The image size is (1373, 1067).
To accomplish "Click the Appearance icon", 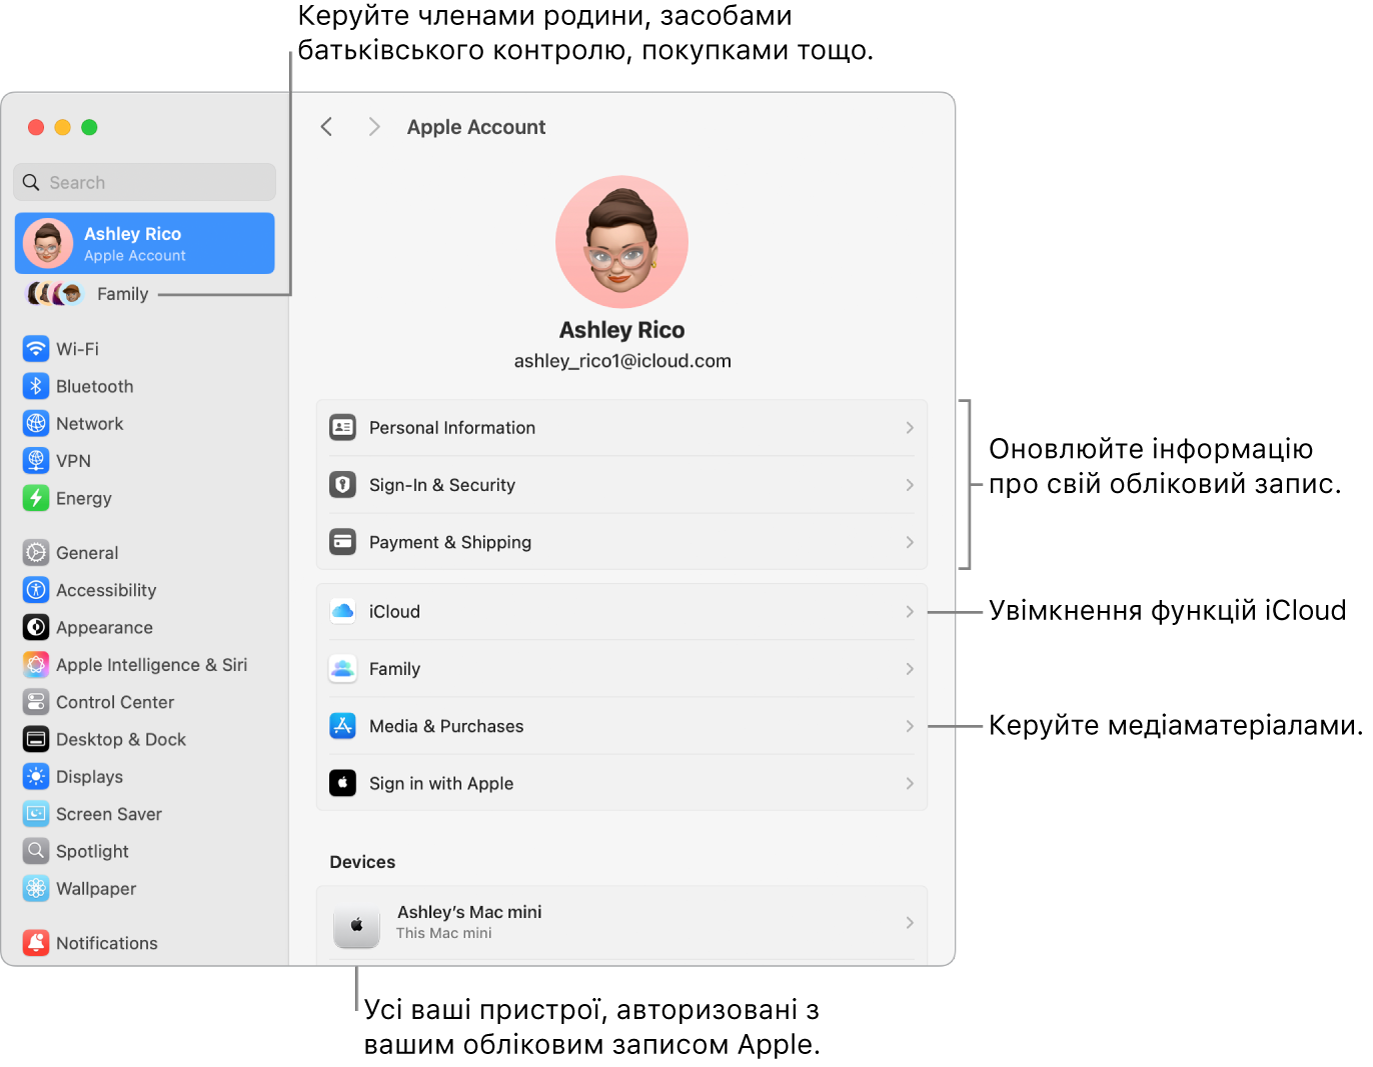I will [x=36, y=627].
